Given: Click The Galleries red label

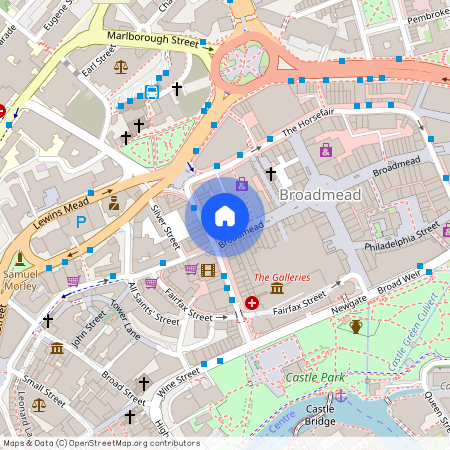Looking at the screenshot, I should point(282,277).
